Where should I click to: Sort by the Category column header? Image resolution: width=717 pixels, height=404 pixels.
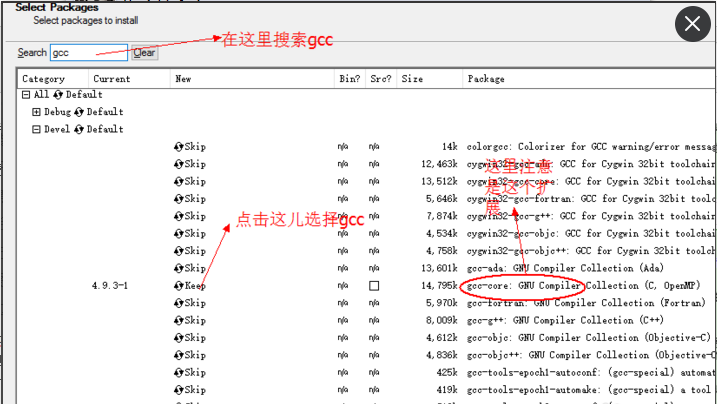[x=53, y=79]
